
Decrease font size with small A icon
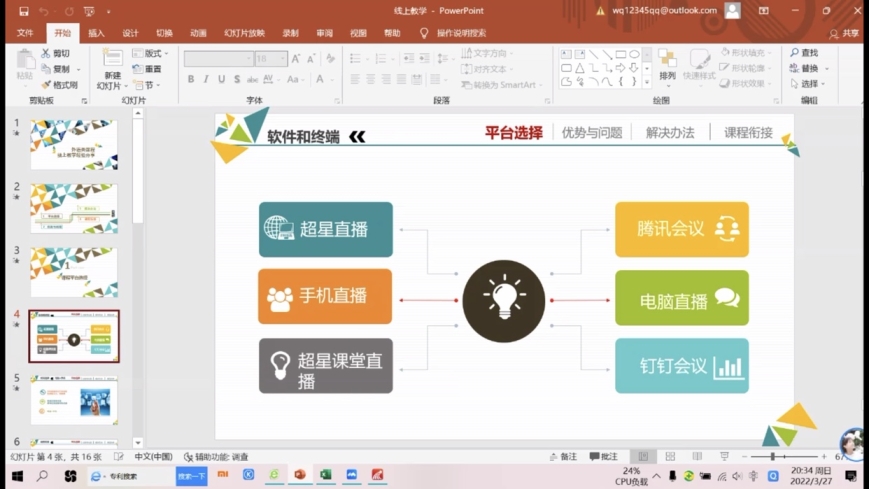[311, 58]
